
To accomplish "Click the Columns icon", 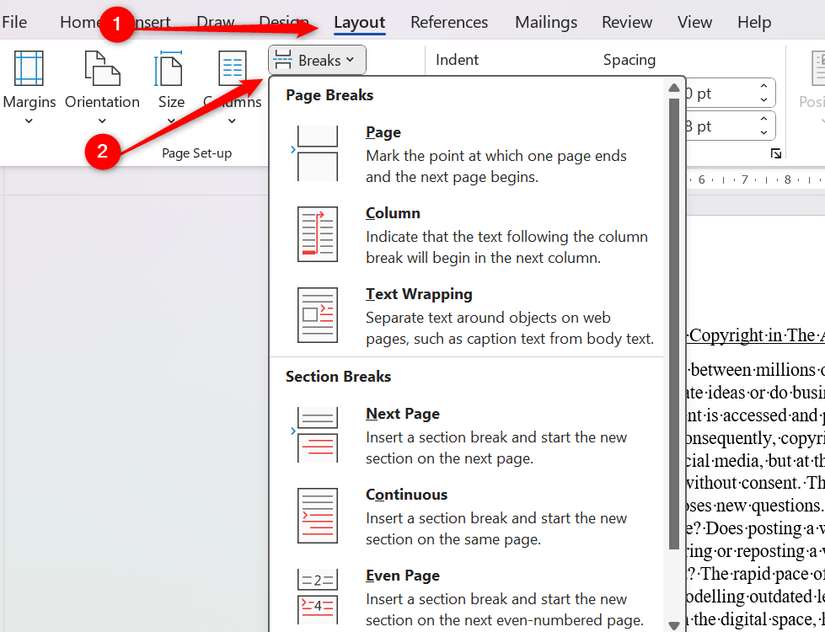I will (232, 68).
